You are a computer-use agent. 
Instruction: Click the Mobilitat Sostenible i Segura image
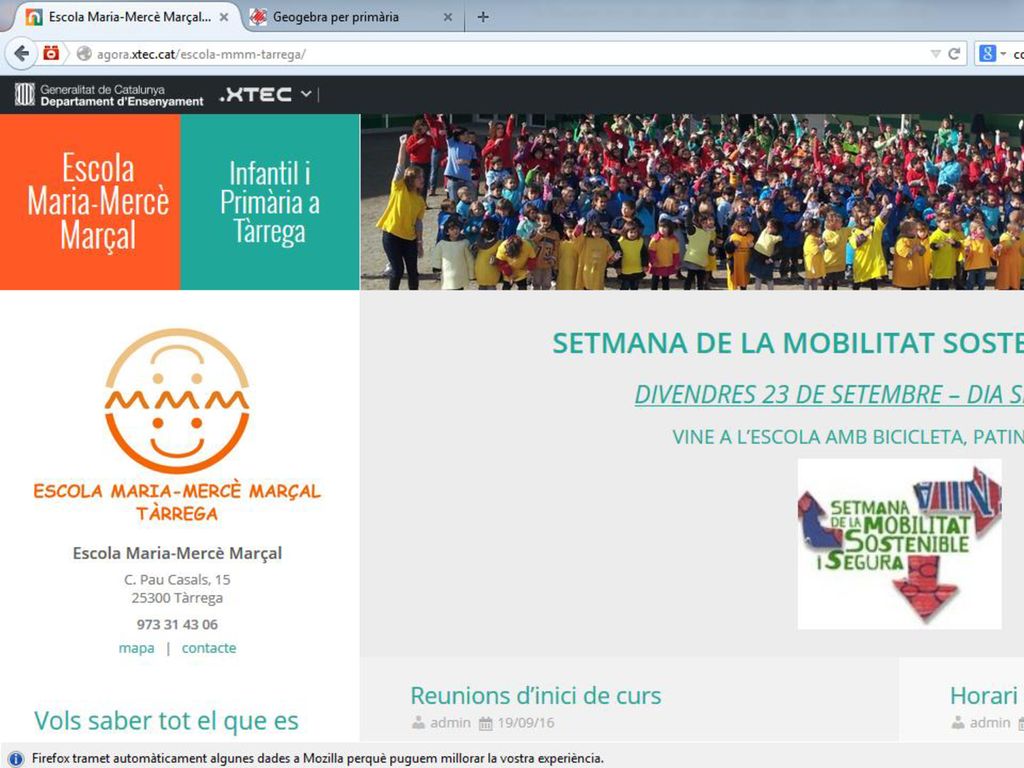pyautogui.click(x=899, y=544)
